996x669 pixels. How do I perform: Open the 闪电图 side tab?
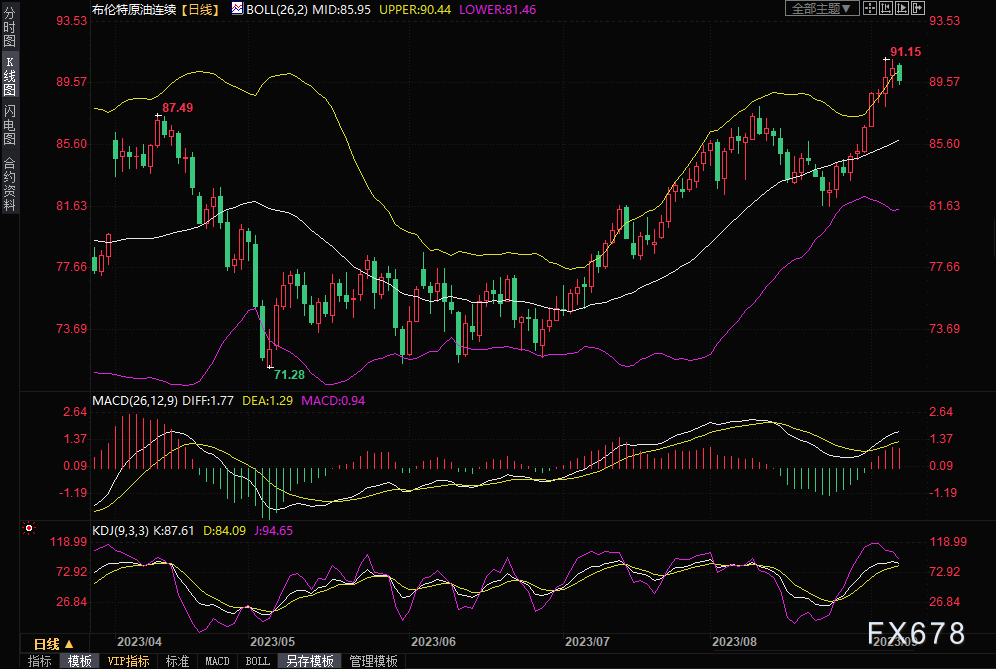pyautogui.click(x=9, y=124)
